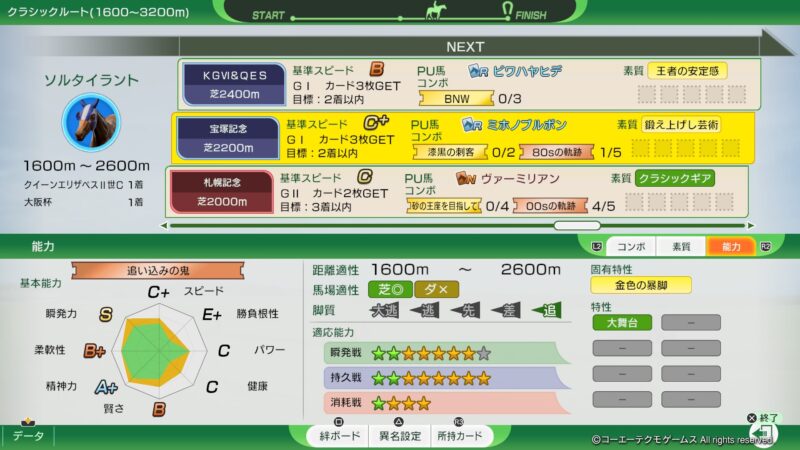
Task: Open the 所持カード menu
Action: click(460, 436)
